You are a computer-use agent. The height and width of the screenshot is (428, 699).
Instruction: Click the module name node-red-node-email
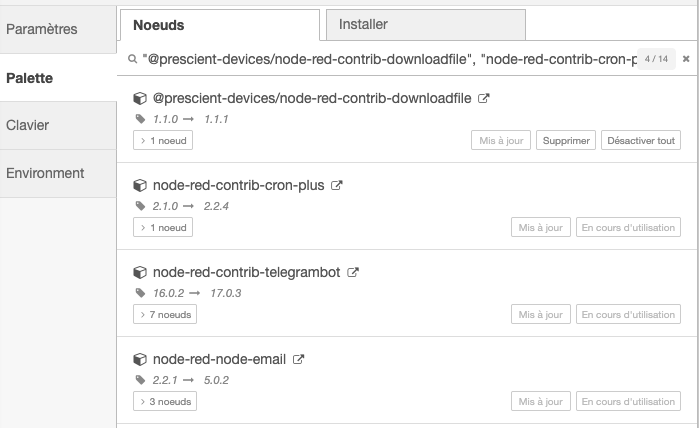(x=219, y=359)
